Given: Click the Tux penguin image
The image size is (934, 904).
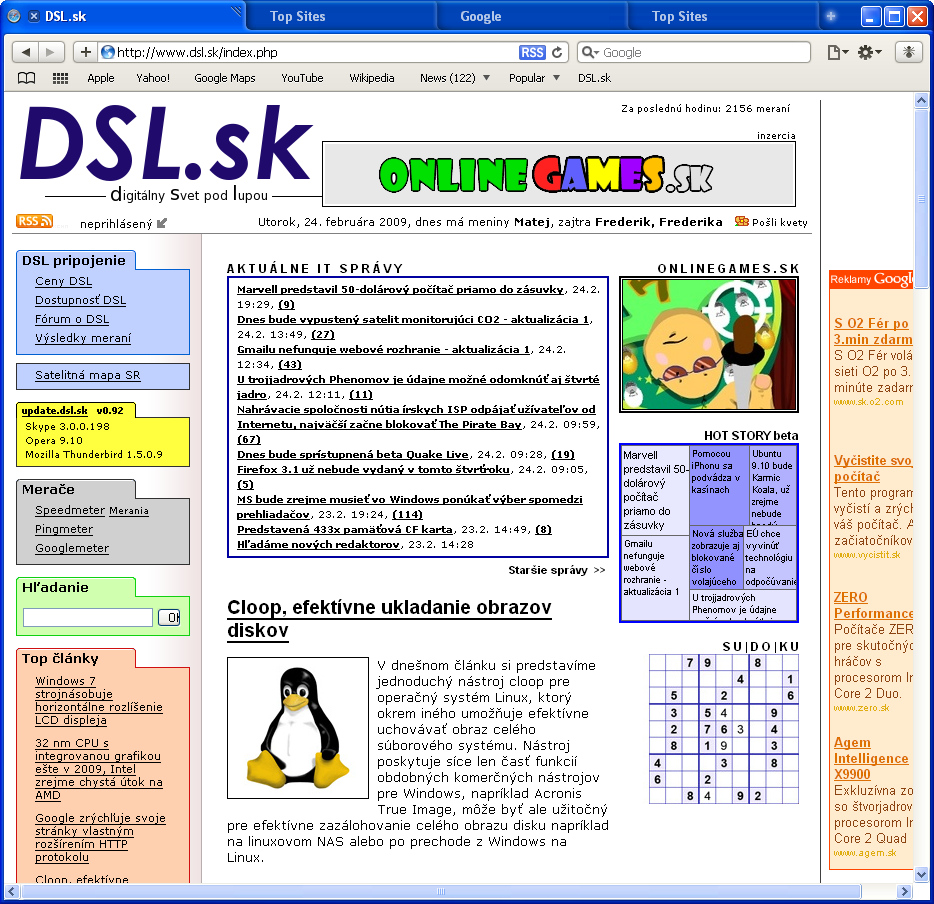Looking at the screenshot, I should 298,728.
